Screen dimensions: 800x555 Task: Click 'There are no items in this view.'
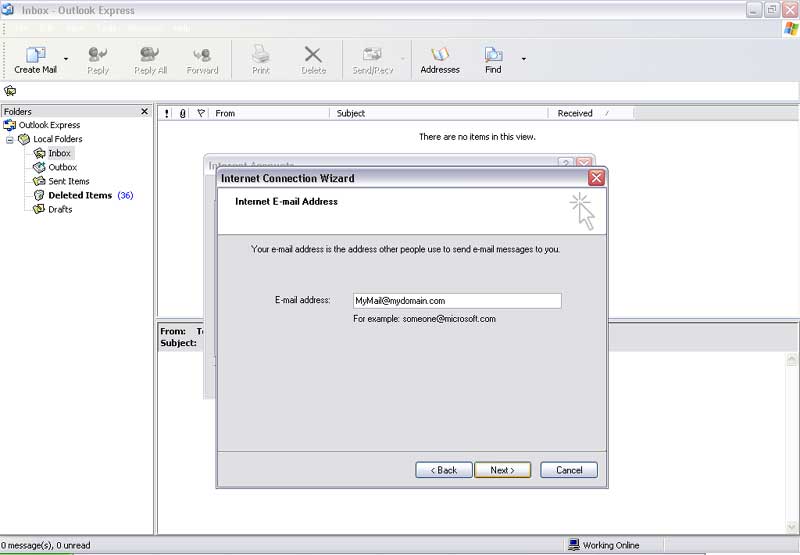tap(477, 137)
